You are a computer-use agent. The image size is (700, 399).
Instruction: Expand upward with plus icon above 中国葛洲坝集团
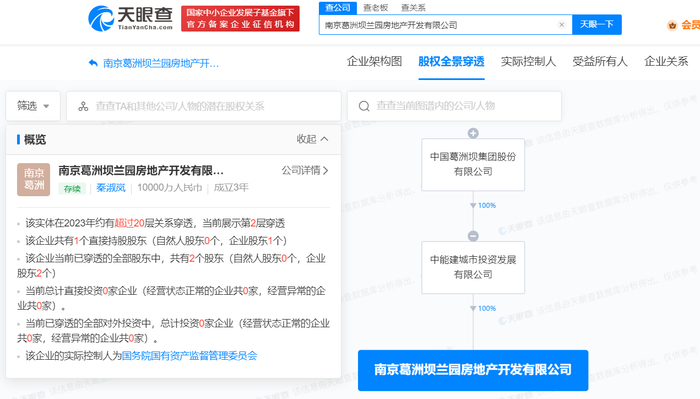[473, 133]
